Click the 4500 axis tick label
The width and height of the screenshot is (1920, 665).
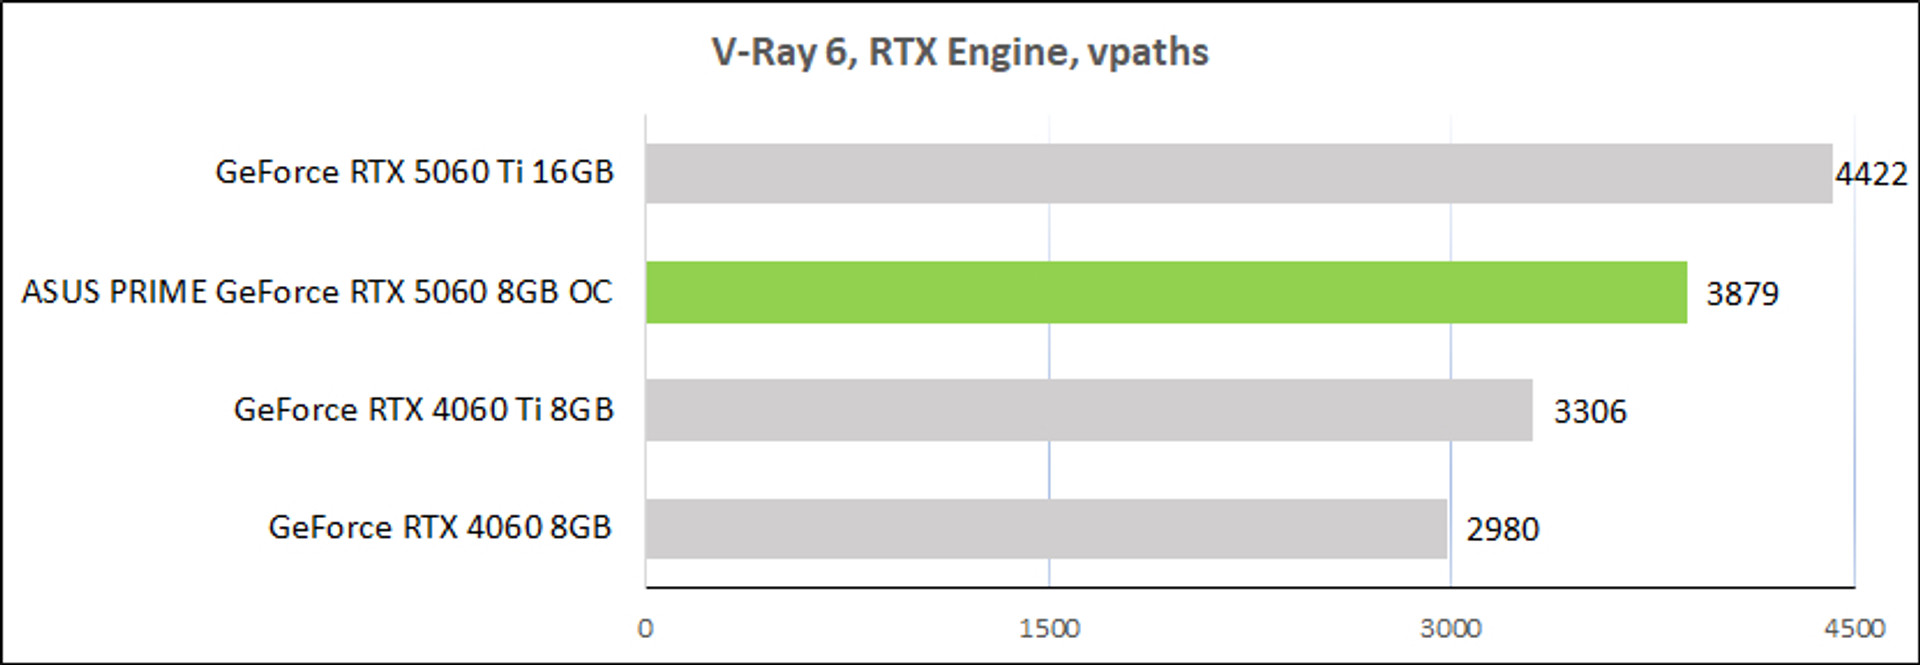point(1854,629)
